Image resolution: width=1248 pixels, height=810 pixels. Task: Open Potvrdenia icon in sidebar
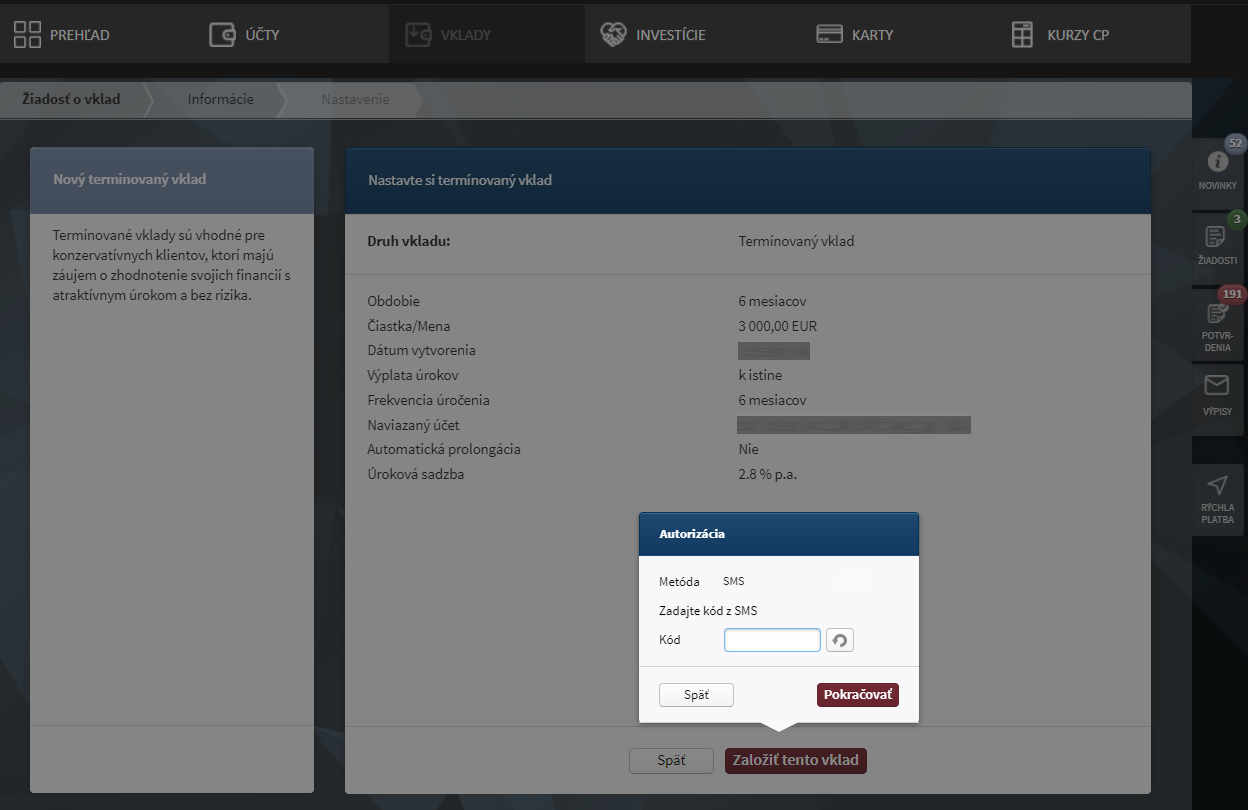[1217, 313]
